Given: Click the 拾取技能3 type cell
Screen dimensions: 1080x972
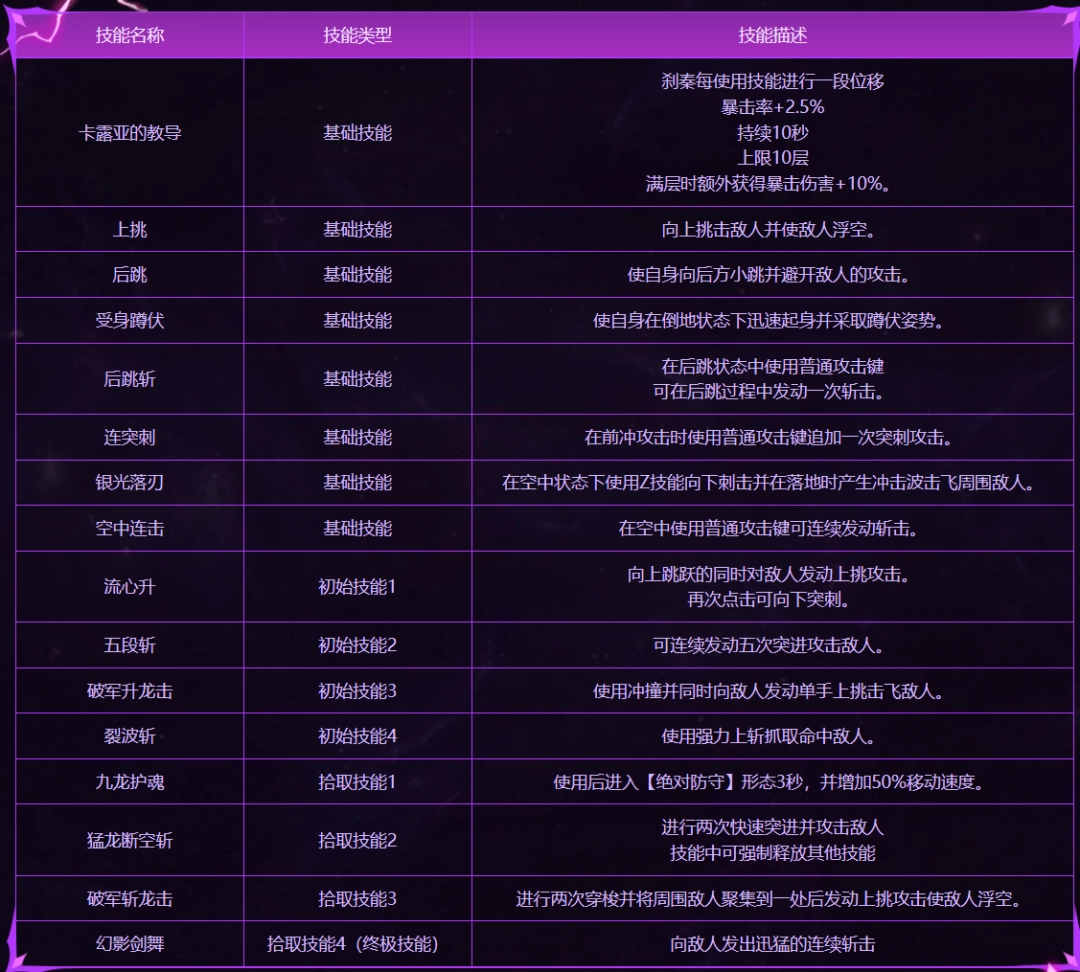Looking at the screenshot, I should click(357, 899).
